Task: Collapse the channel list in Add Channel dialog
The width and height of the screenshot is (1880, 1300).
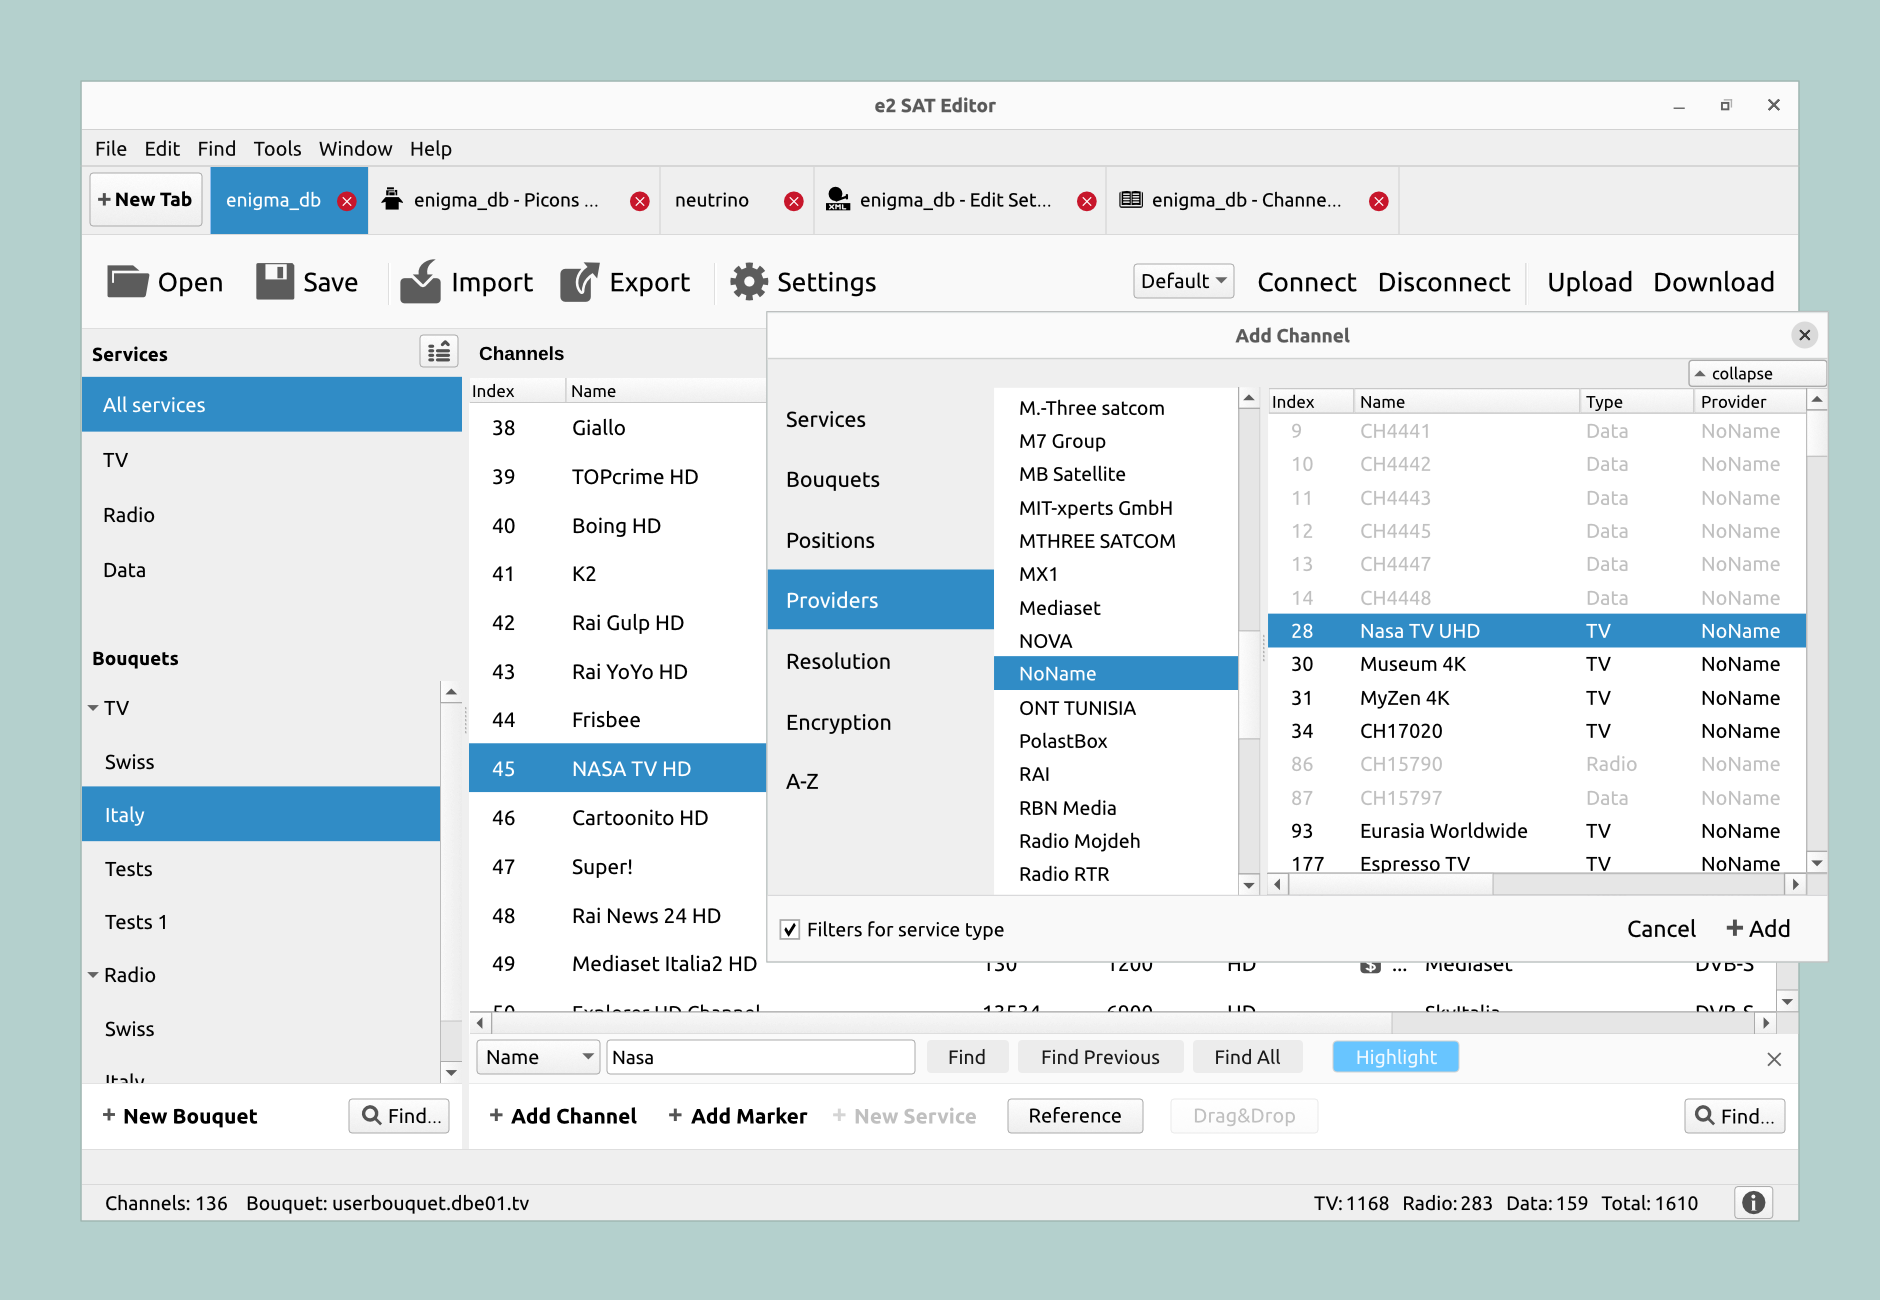Action: pos(1756,372)
